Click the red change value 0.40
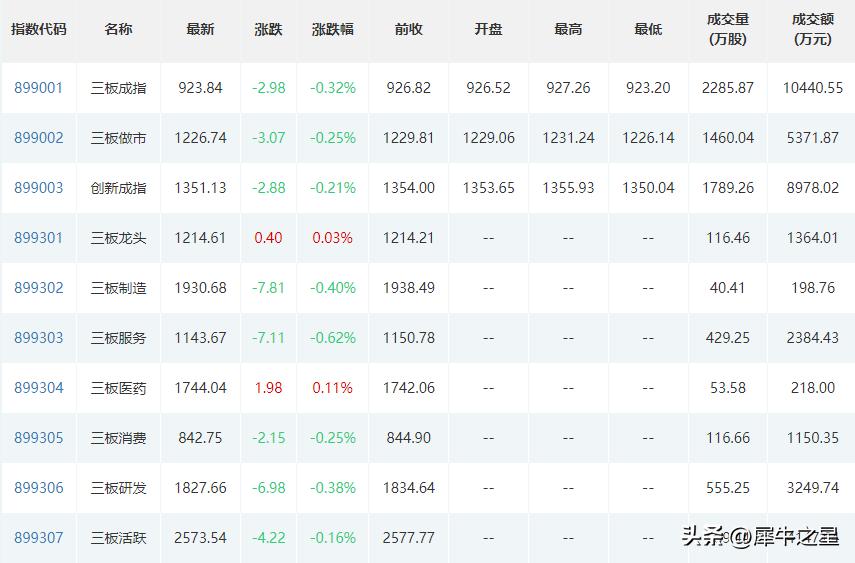The height and width of the screenshot is (563, 855). (268, 238)
